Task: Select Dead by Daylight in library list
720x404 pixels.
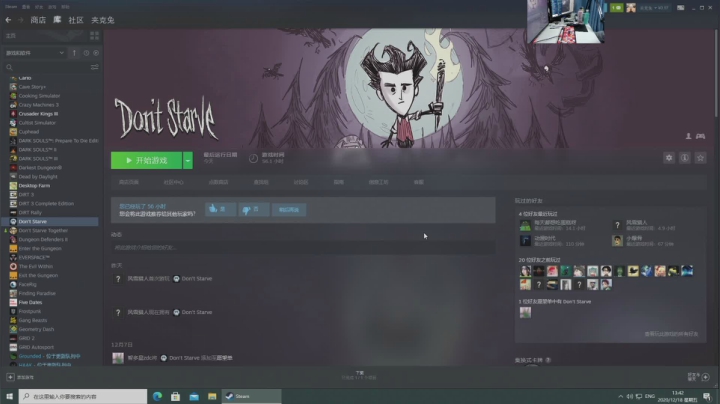Action: coord(38,177)
